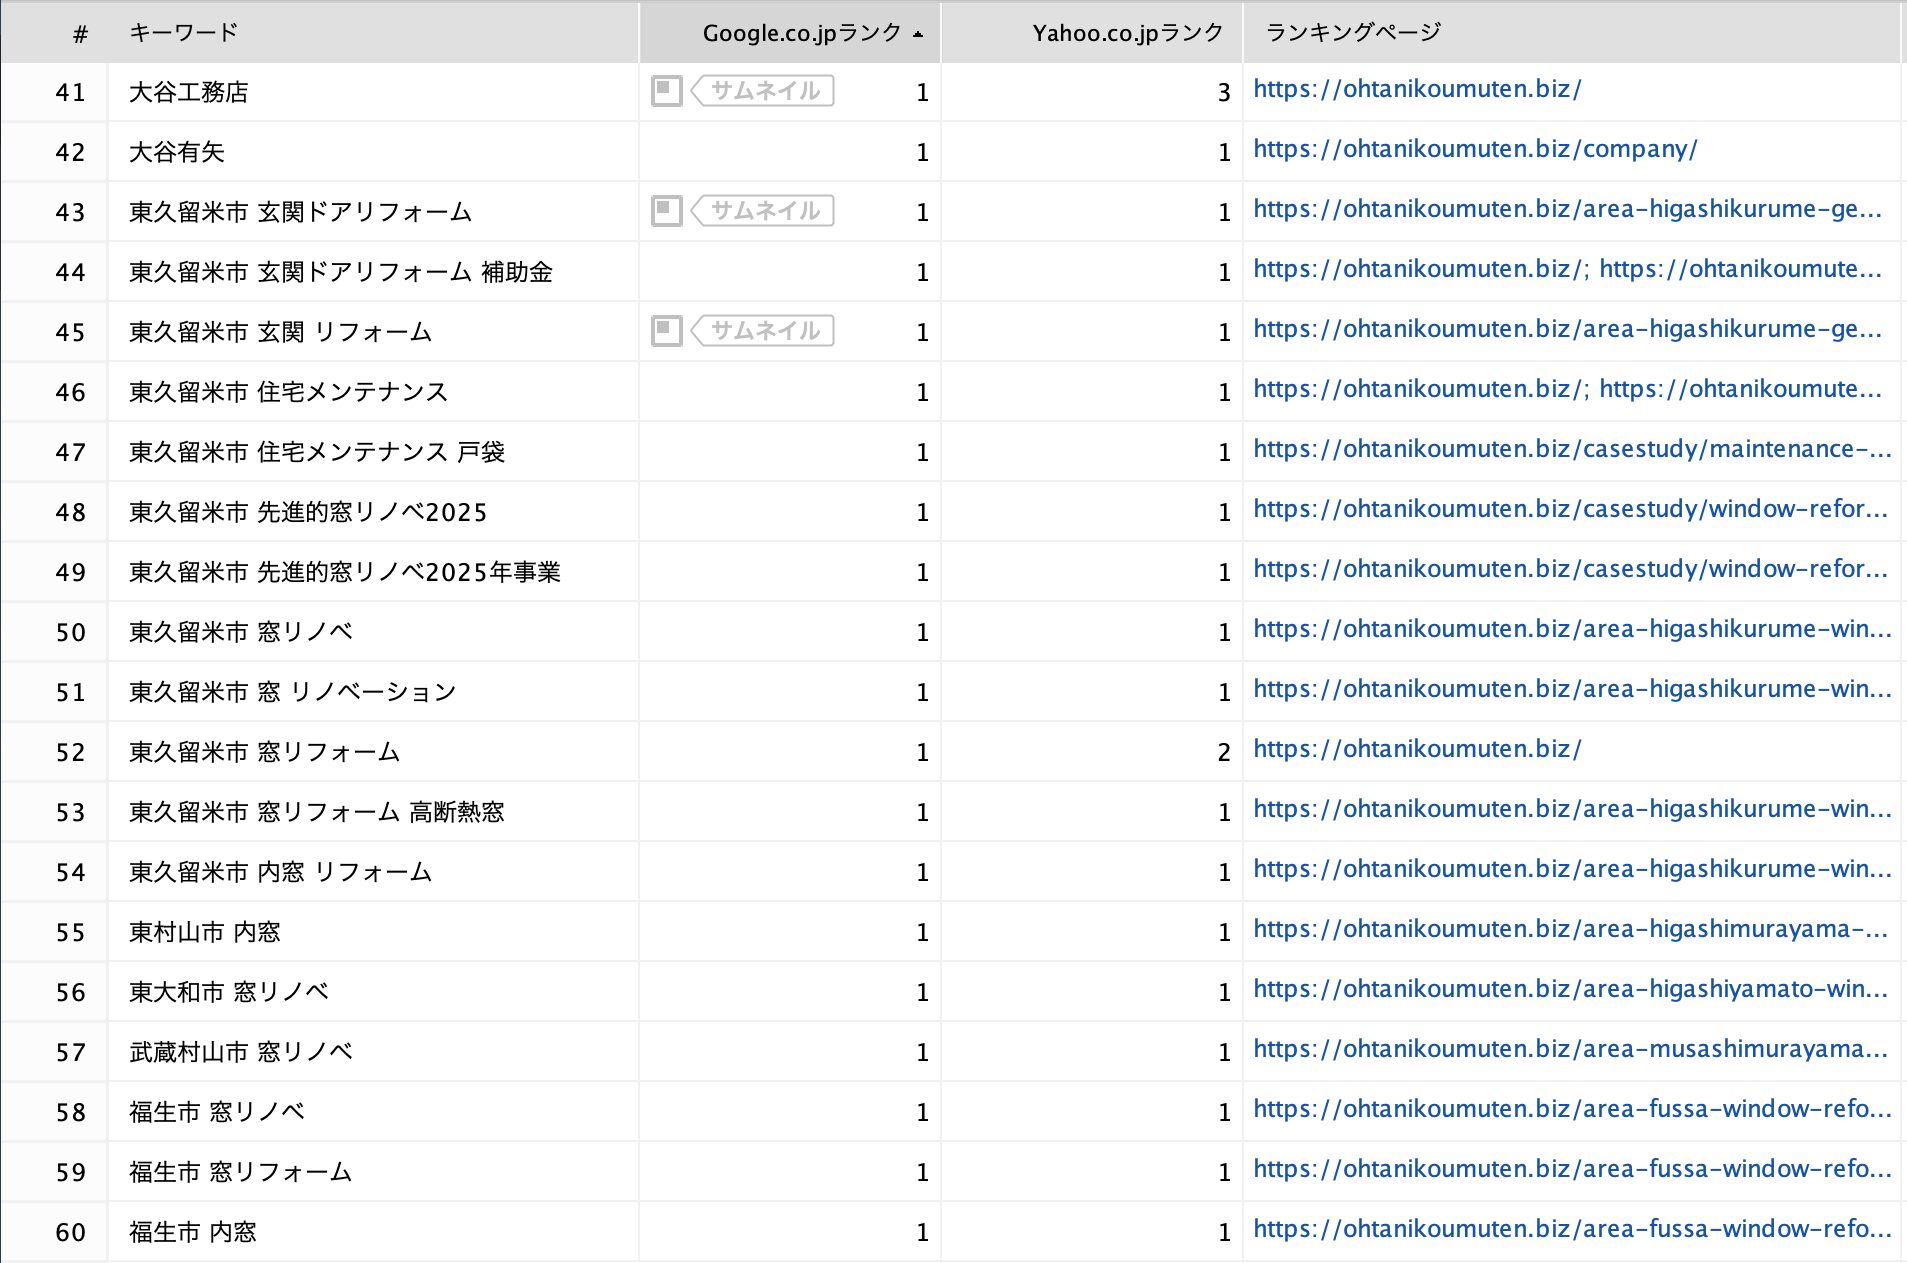The image size is (1907, 1263).
Task: Click thumbnail icon for 東久留米市 玄関 リフォーム
Action: tap(666, 331)
